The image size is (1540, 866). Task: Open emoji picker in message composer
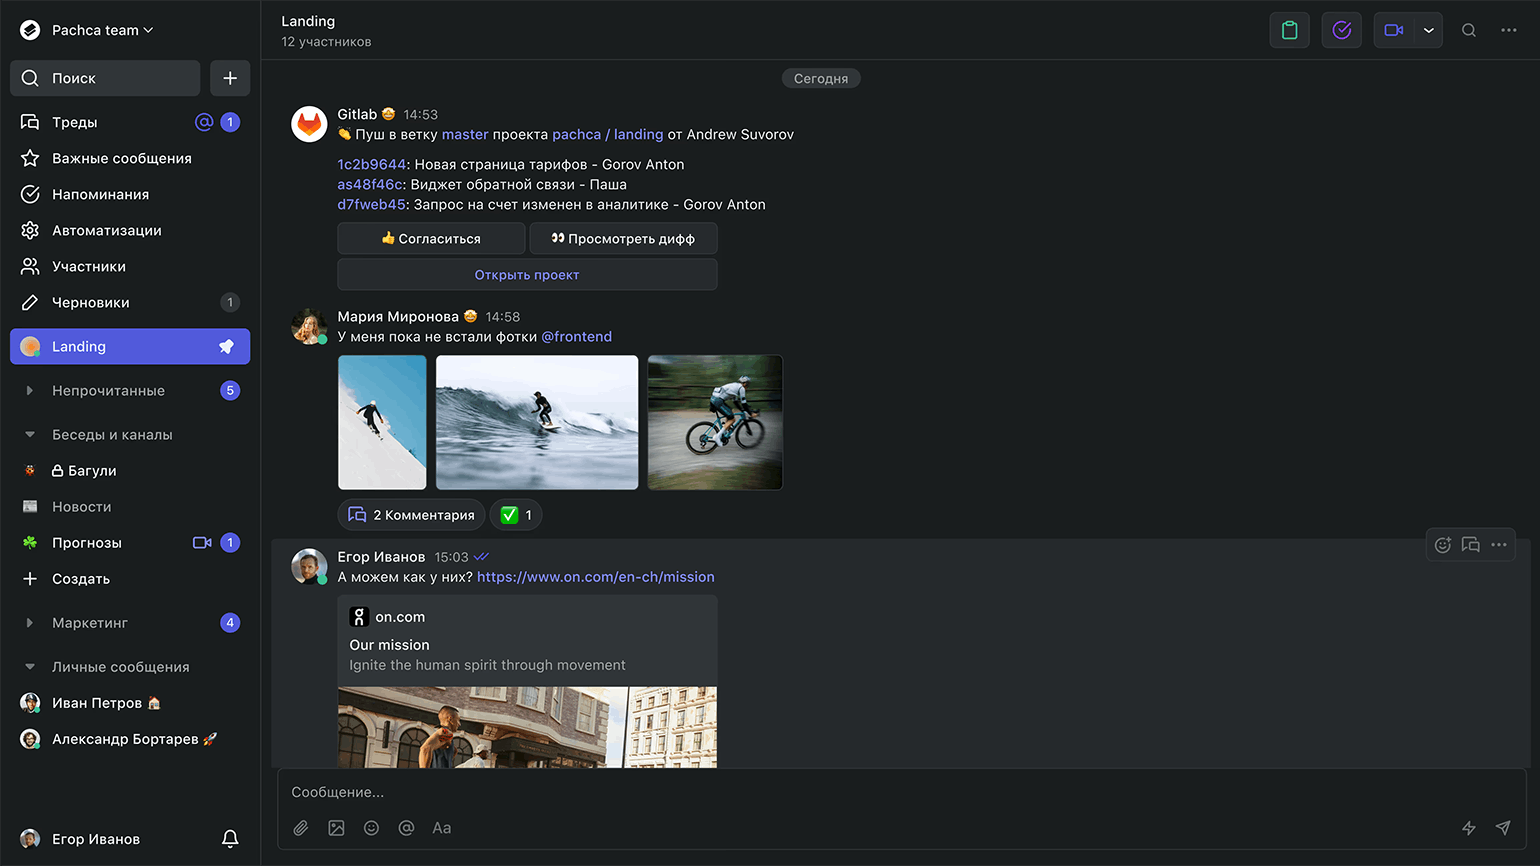371,828
